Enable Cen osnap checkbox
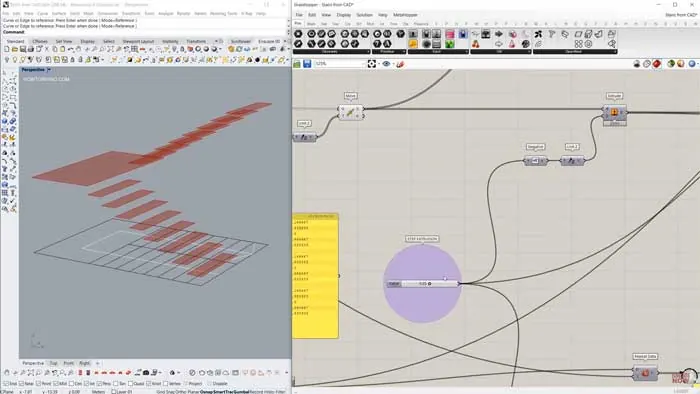700x394 pixels. click(x=72, y=384)
